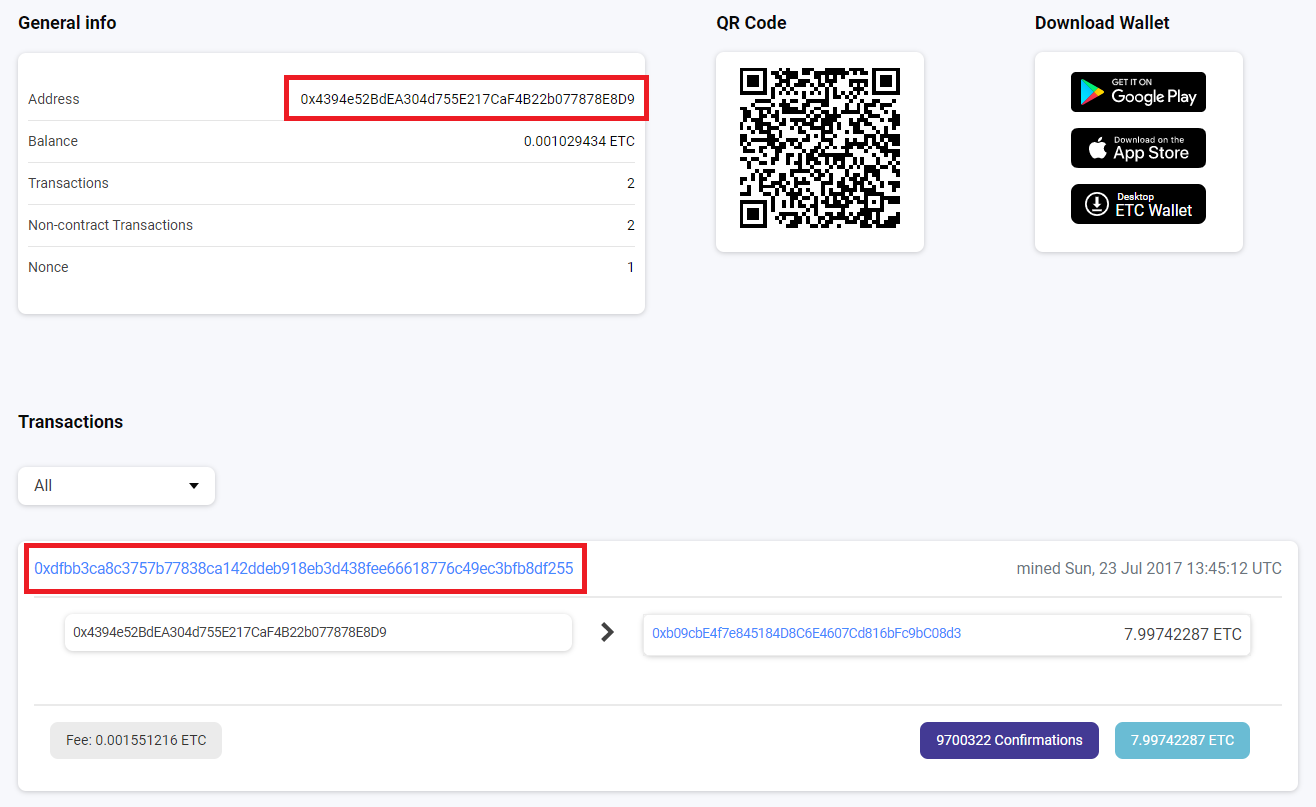The height and width of the screenshot is (807, 1316).
Task: Click the wallet QR code image
Action: tap(819, 148)
